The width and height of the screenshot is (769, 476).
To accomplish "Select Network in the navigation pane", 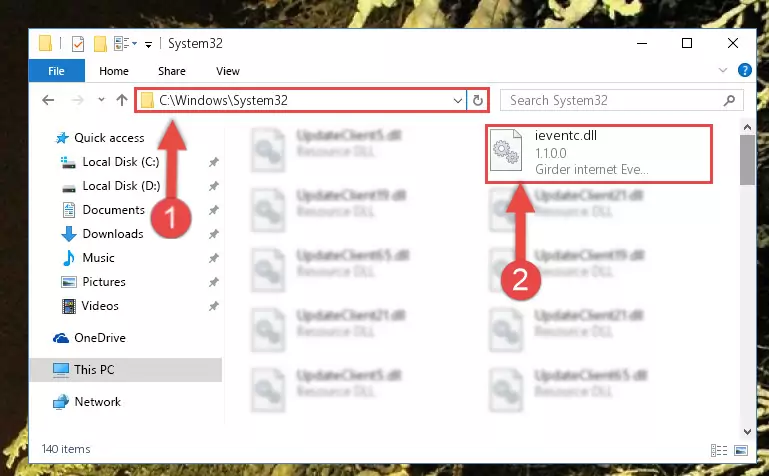I will tap(97, 402).
